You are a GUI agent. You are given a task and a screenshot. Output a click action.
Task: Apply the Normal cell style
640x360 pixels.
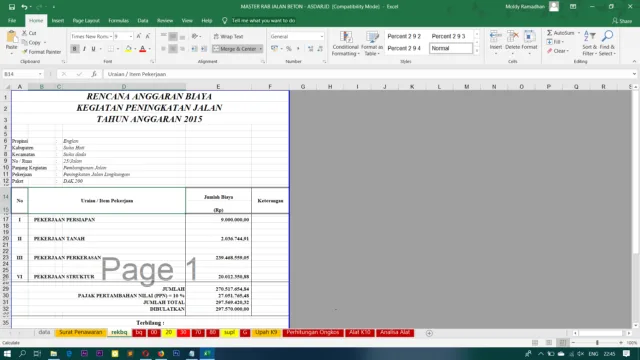(451, 48)
